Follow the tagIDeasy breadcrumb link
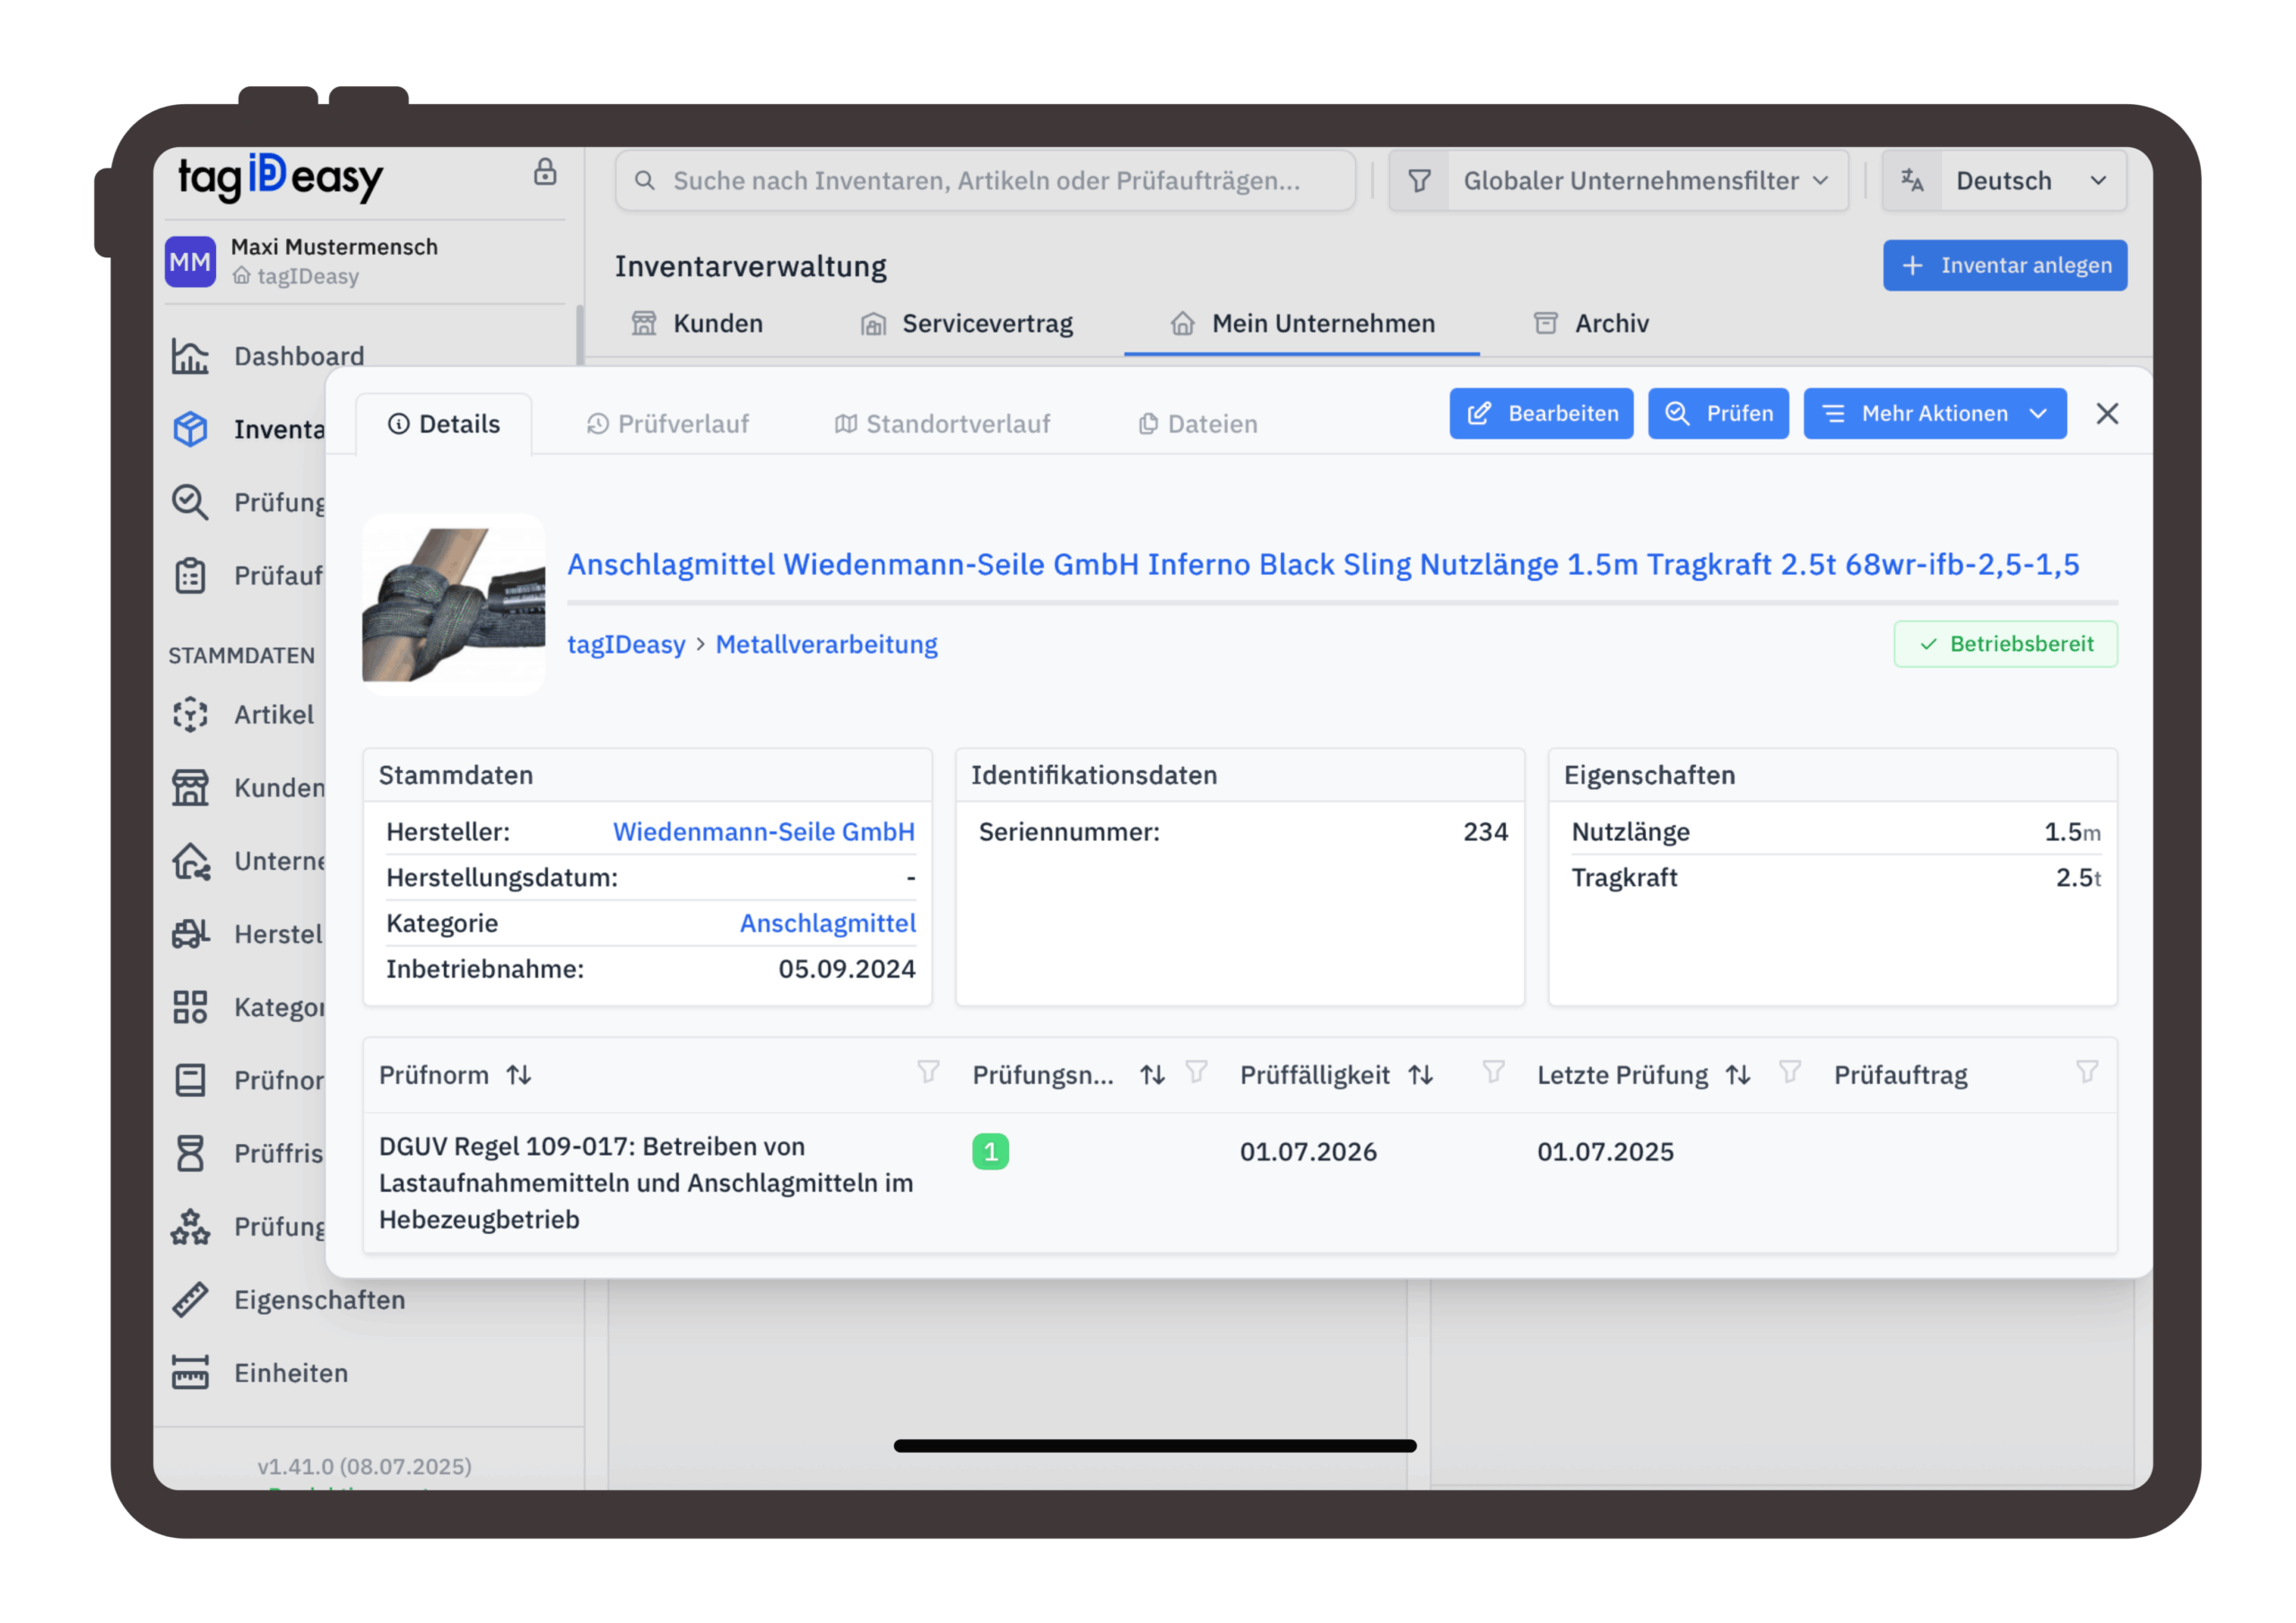Screen dimensions: 2296x1623 (626, 644)
